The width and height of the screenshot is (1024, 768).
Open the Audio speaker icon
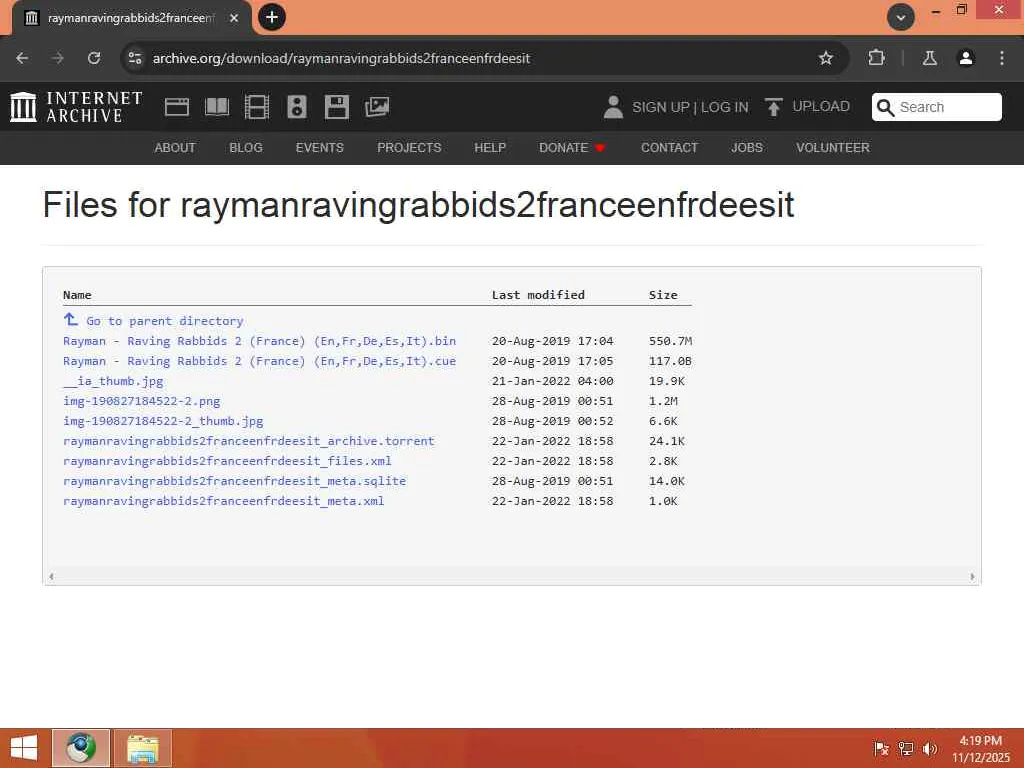(x=296, y=107)
